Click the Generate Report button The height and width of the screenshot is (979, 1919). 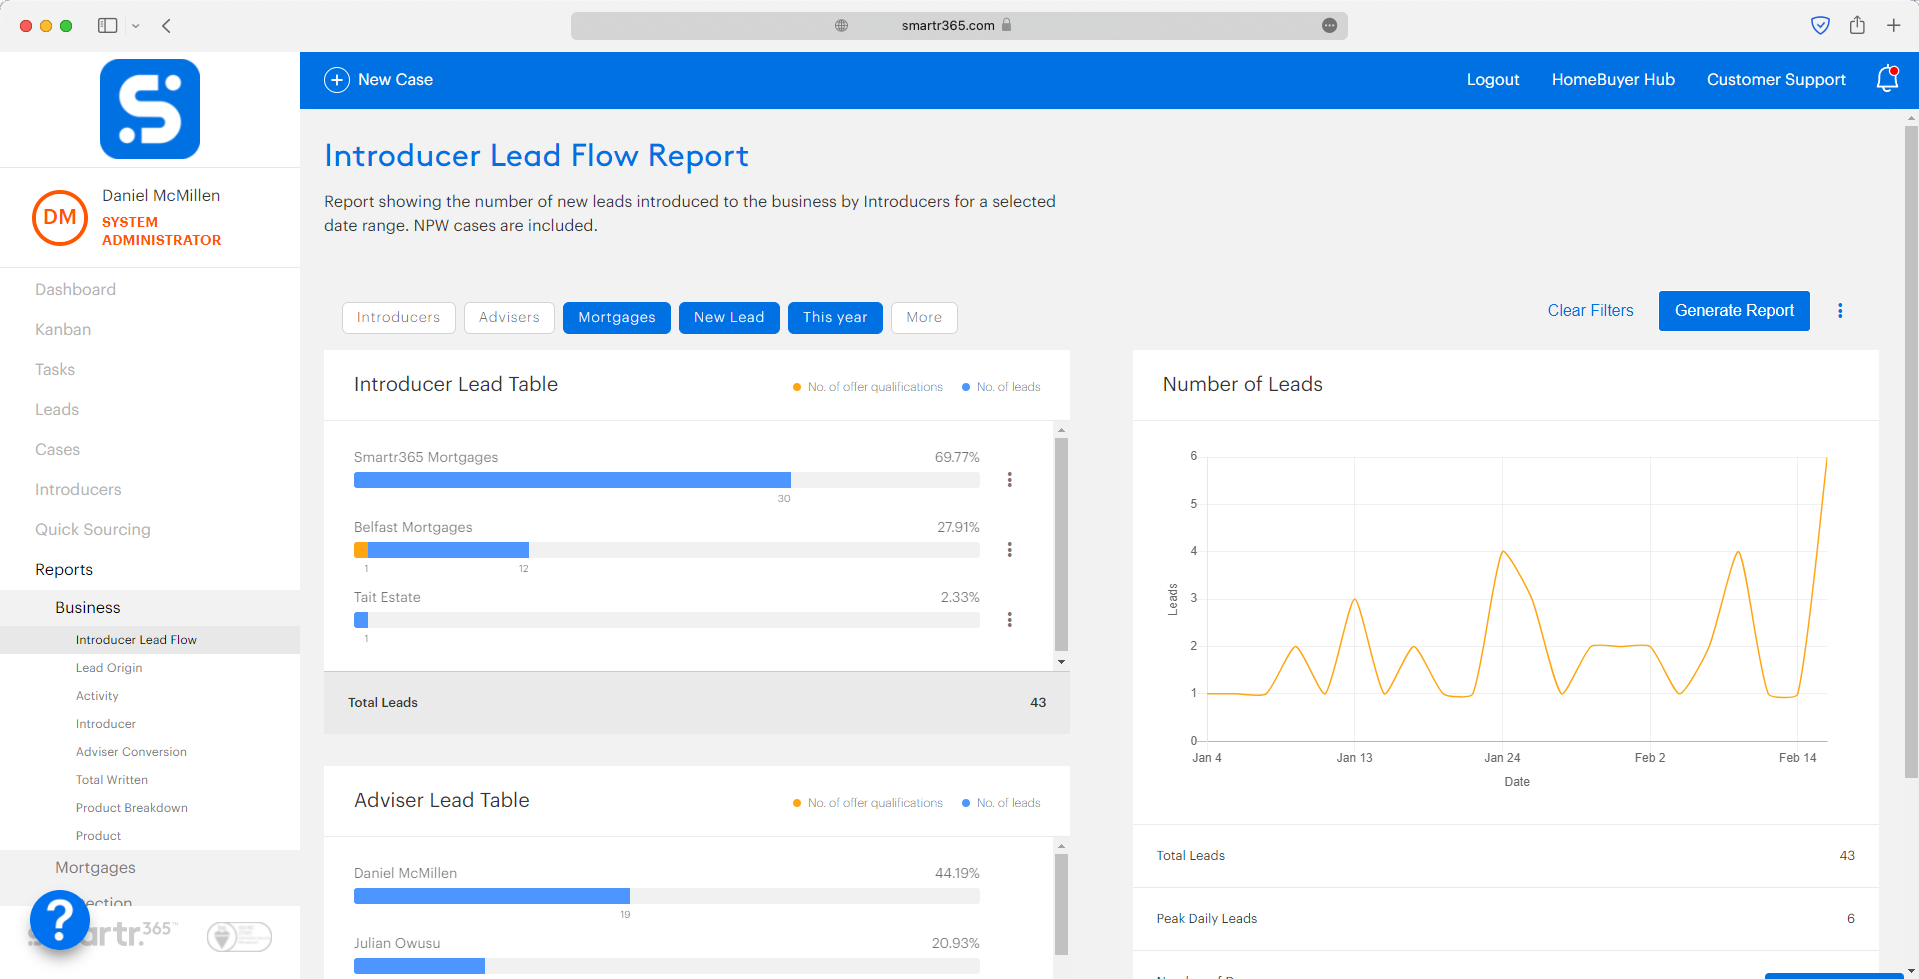1734,310
